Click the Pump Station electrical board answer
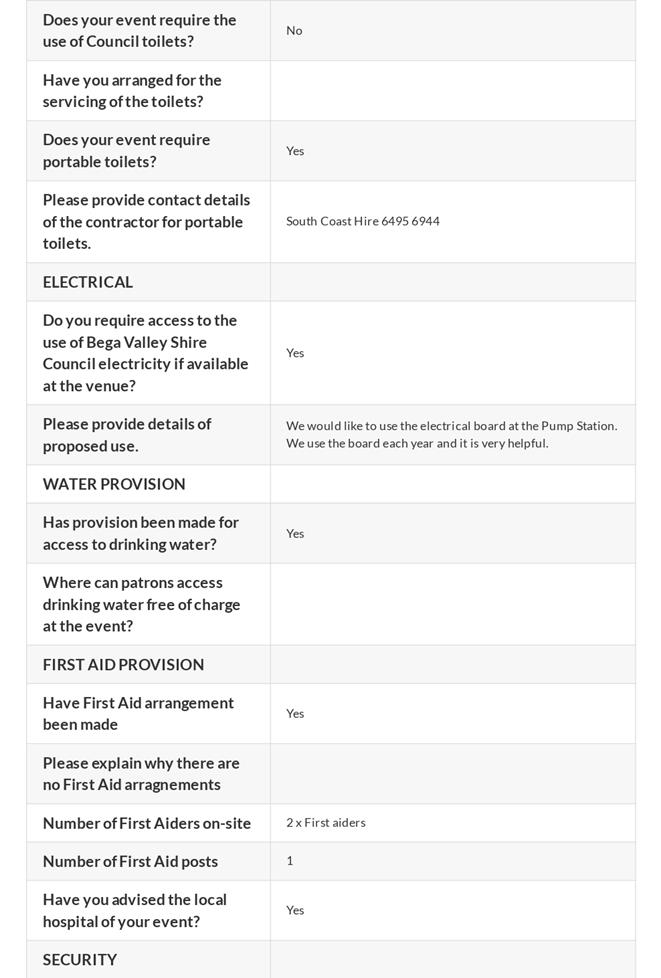Screen dimensions: 661x978 451,434
